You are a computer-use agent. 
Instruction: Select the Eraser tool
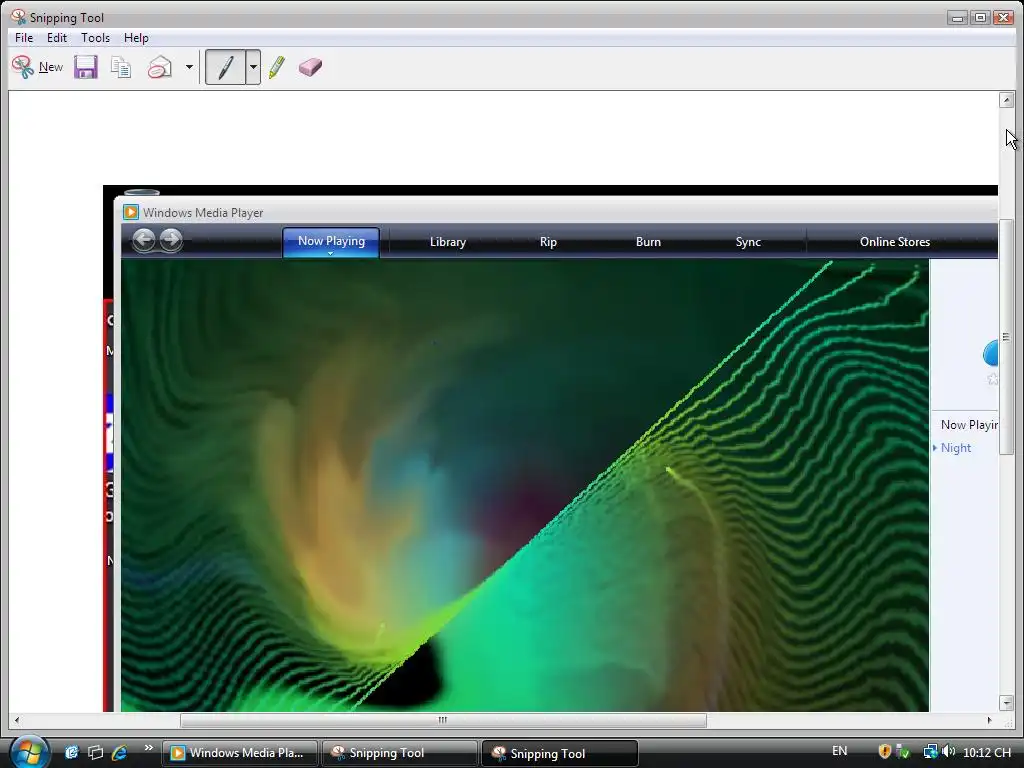click(310, 67)
